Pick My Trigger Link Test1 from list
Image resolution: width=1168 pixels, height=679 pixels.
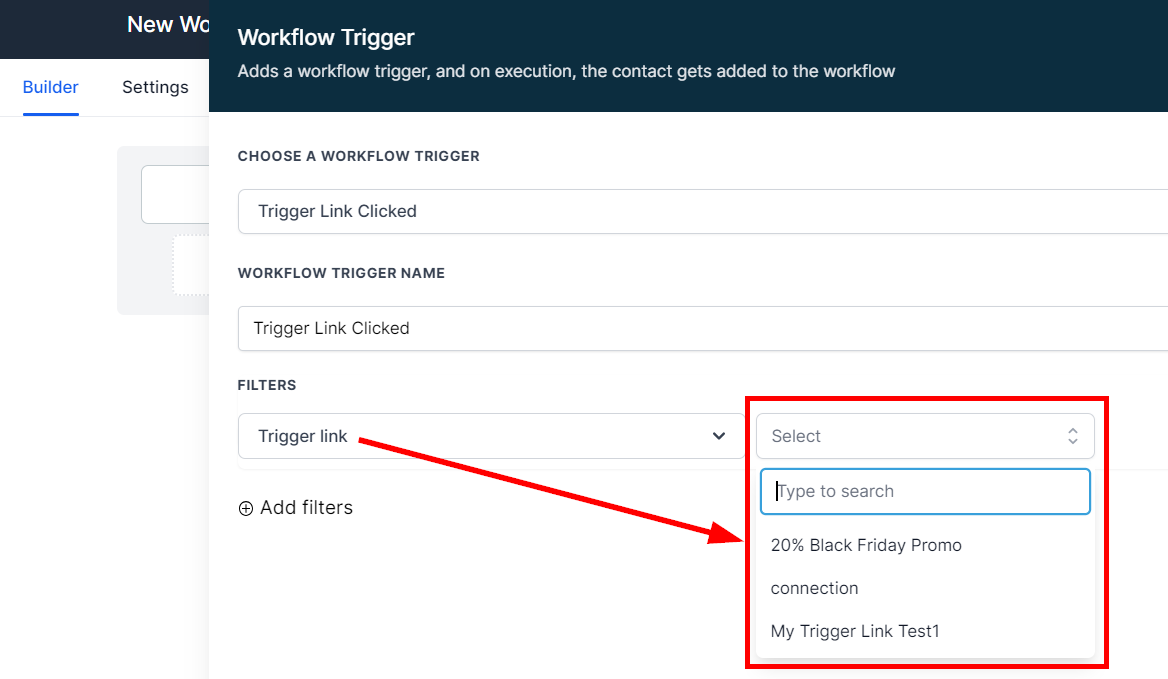click(855, 631)
